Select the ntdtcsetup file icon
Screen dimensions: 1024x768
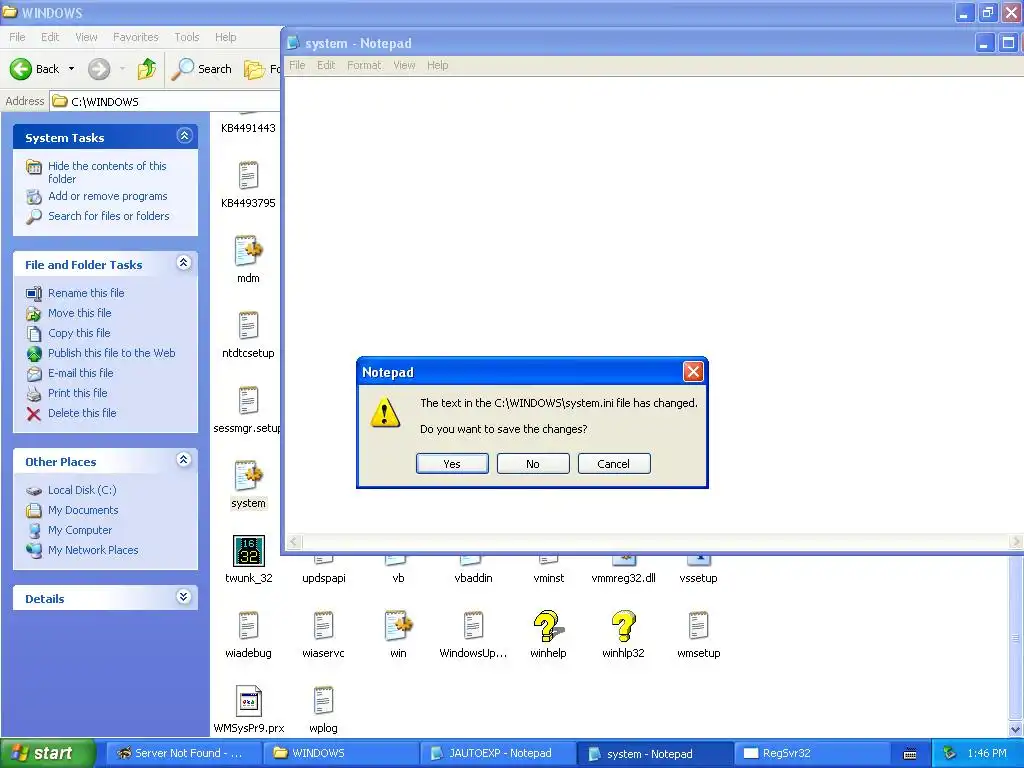pos(248,325)
